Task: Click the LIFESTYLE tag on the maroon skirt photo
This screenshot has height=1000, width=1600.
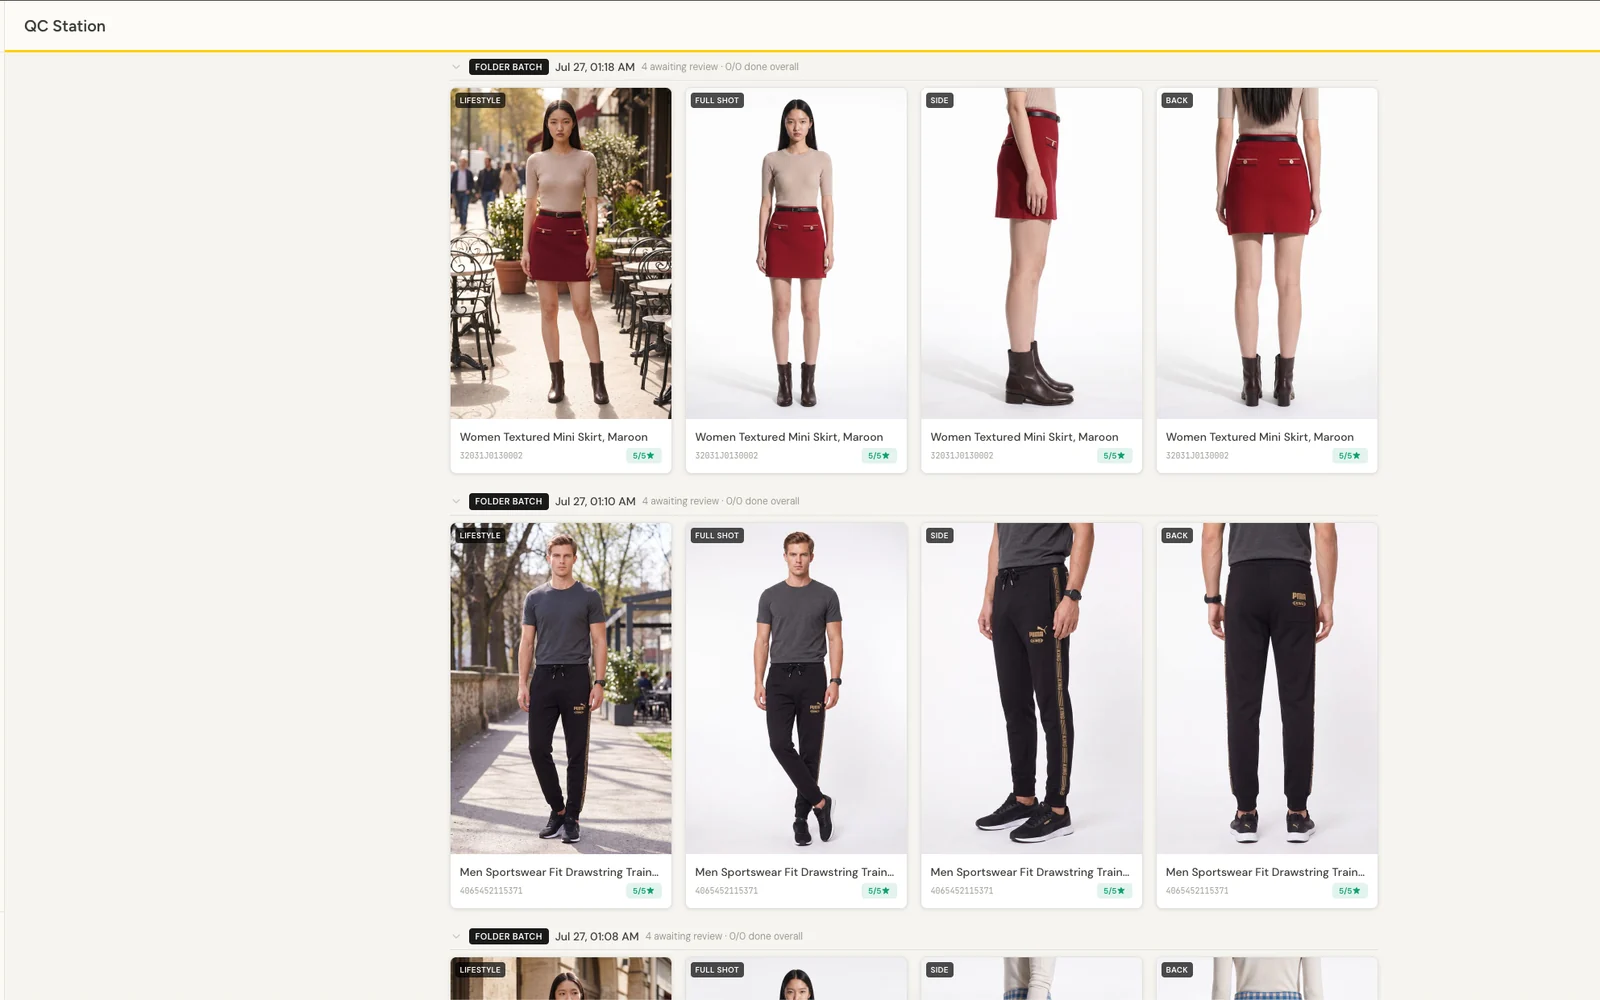Action: click(x=480, y=100)
